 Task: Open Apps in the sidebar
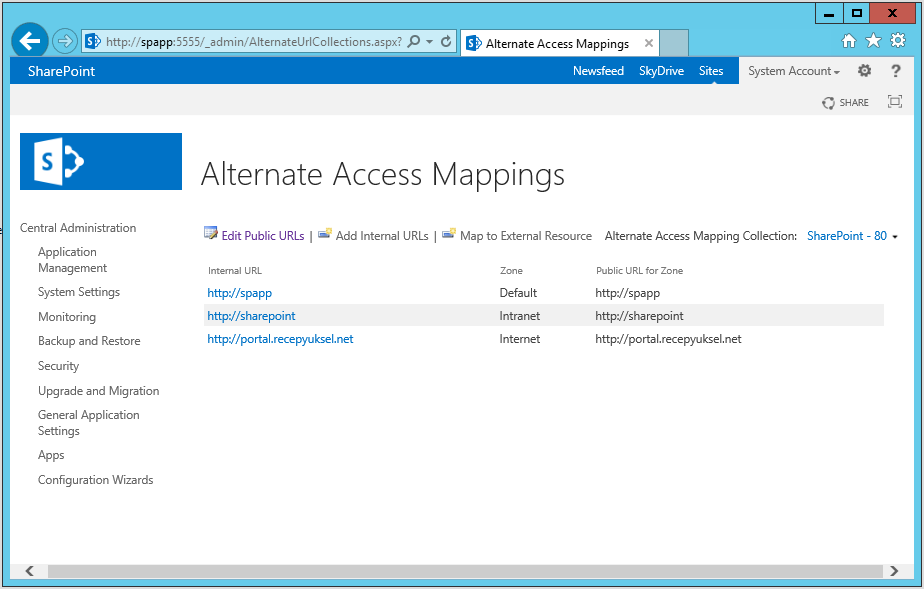click(51, 455)
